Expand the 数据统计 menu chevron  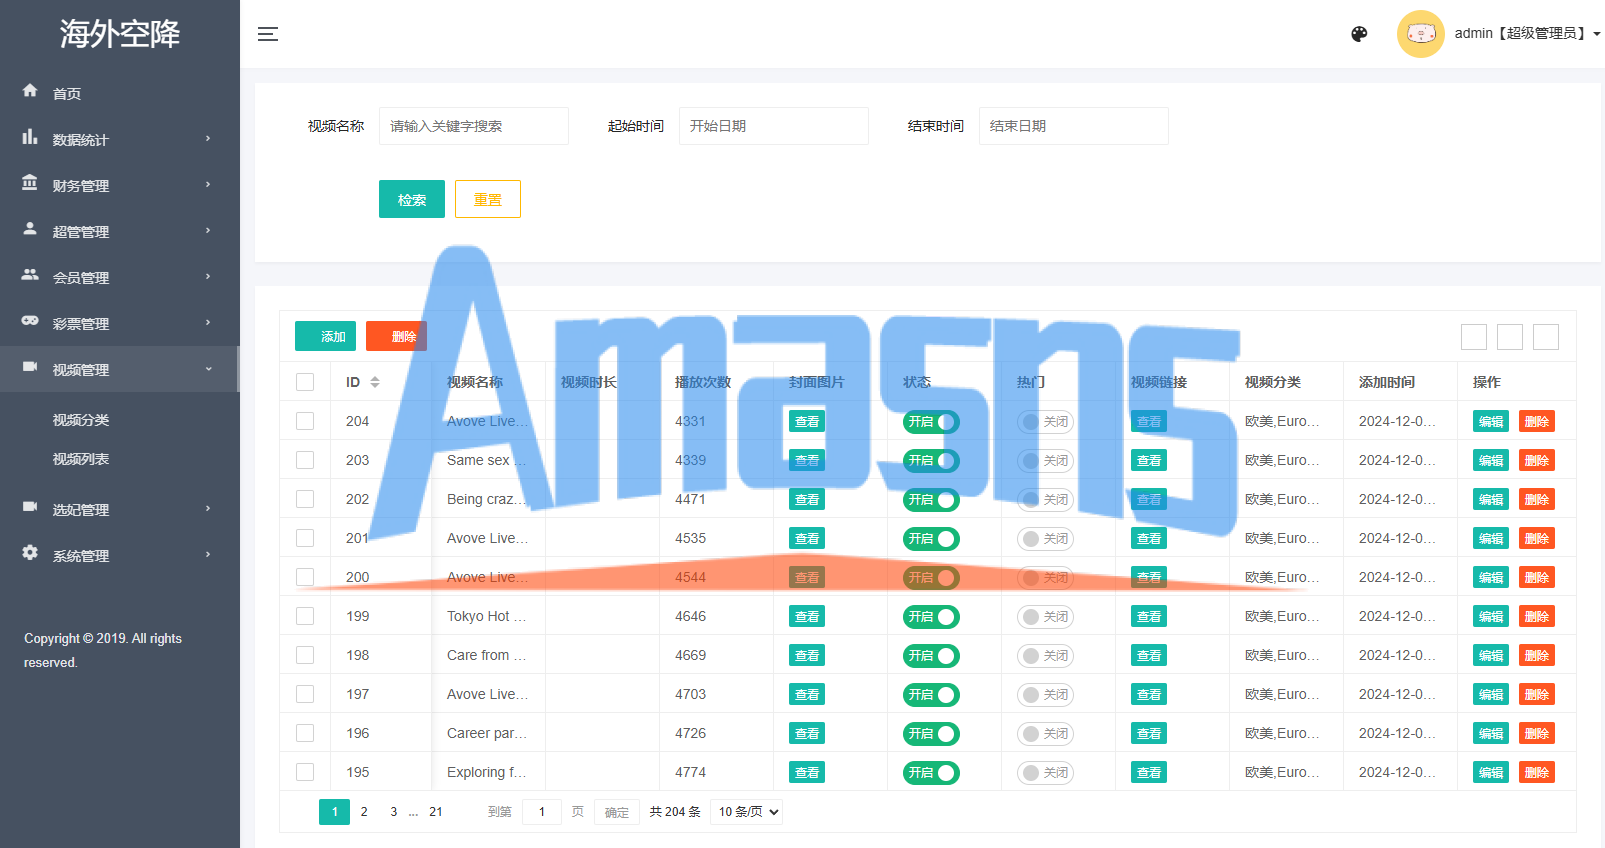208,138
